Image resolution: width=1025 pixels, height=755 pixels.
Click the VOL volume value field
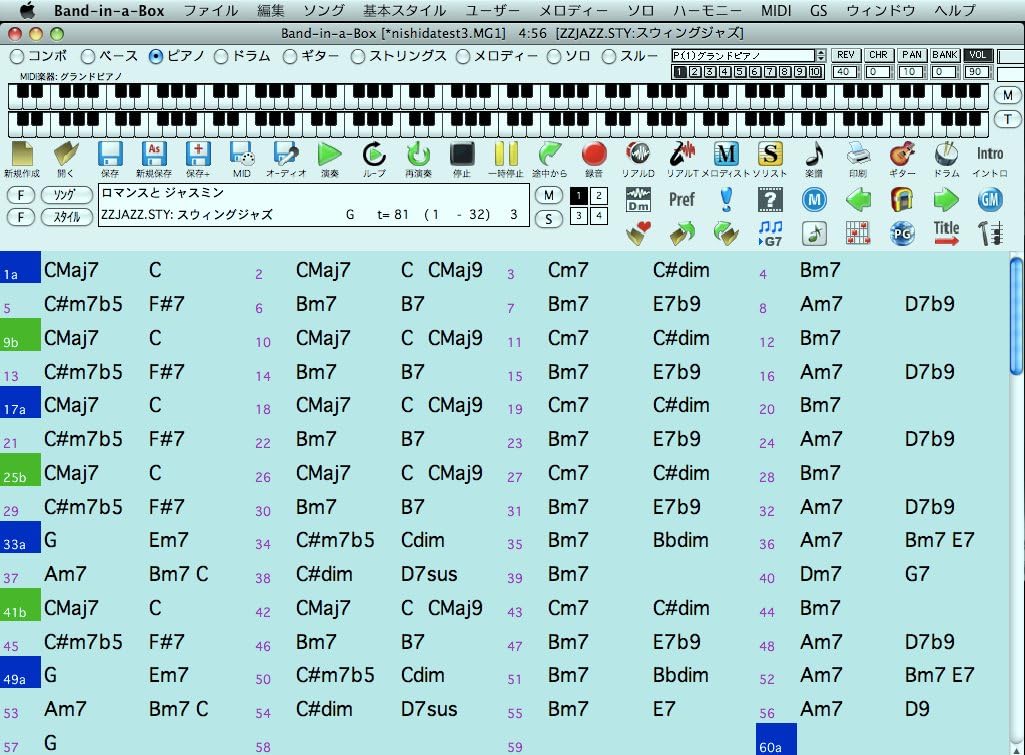(976, 72)
